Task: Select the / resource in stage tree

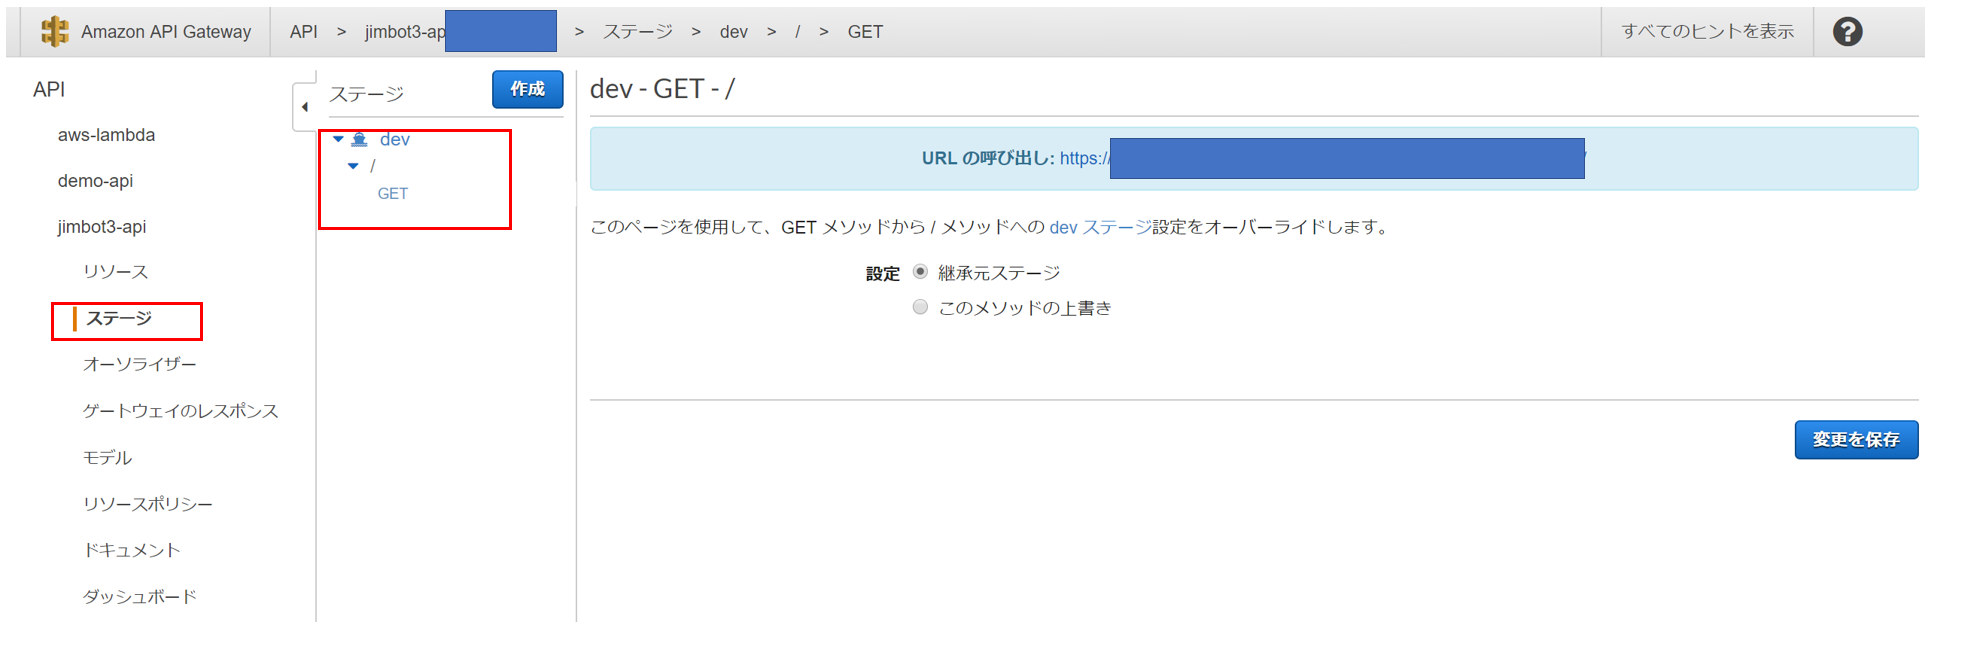Action: pos(373,166)
